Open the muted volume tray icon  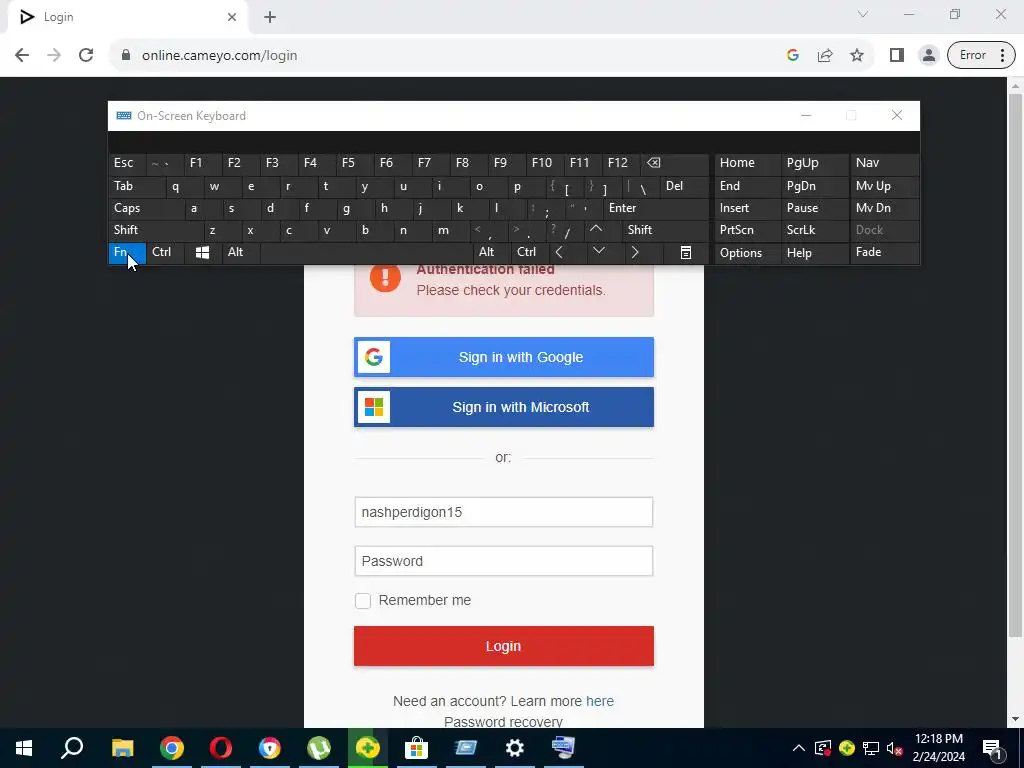coord(894,748)
